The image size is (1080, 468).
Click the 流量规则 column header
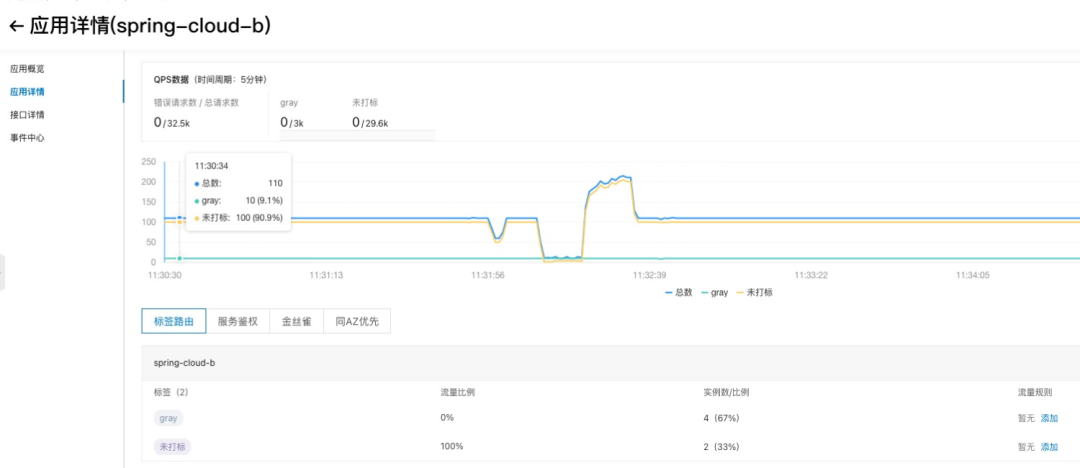click(1035, 392)
